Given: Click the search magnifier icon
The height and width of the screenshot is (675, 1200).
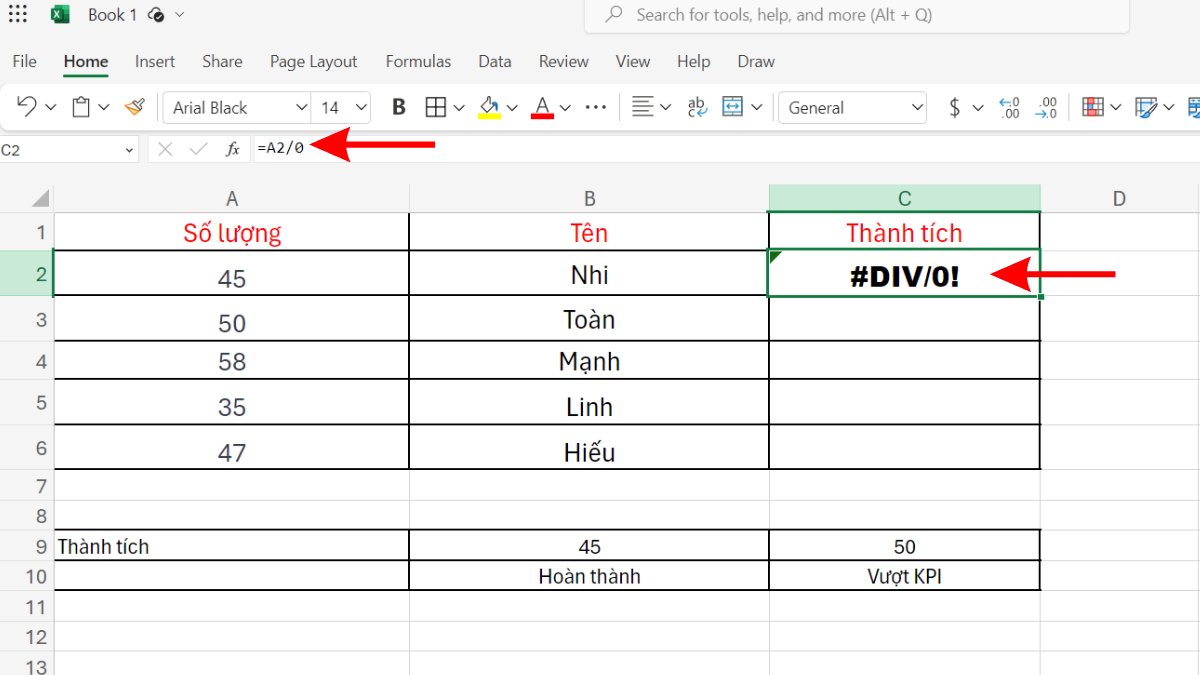Looking at the screenshot, I should [616, 15].
